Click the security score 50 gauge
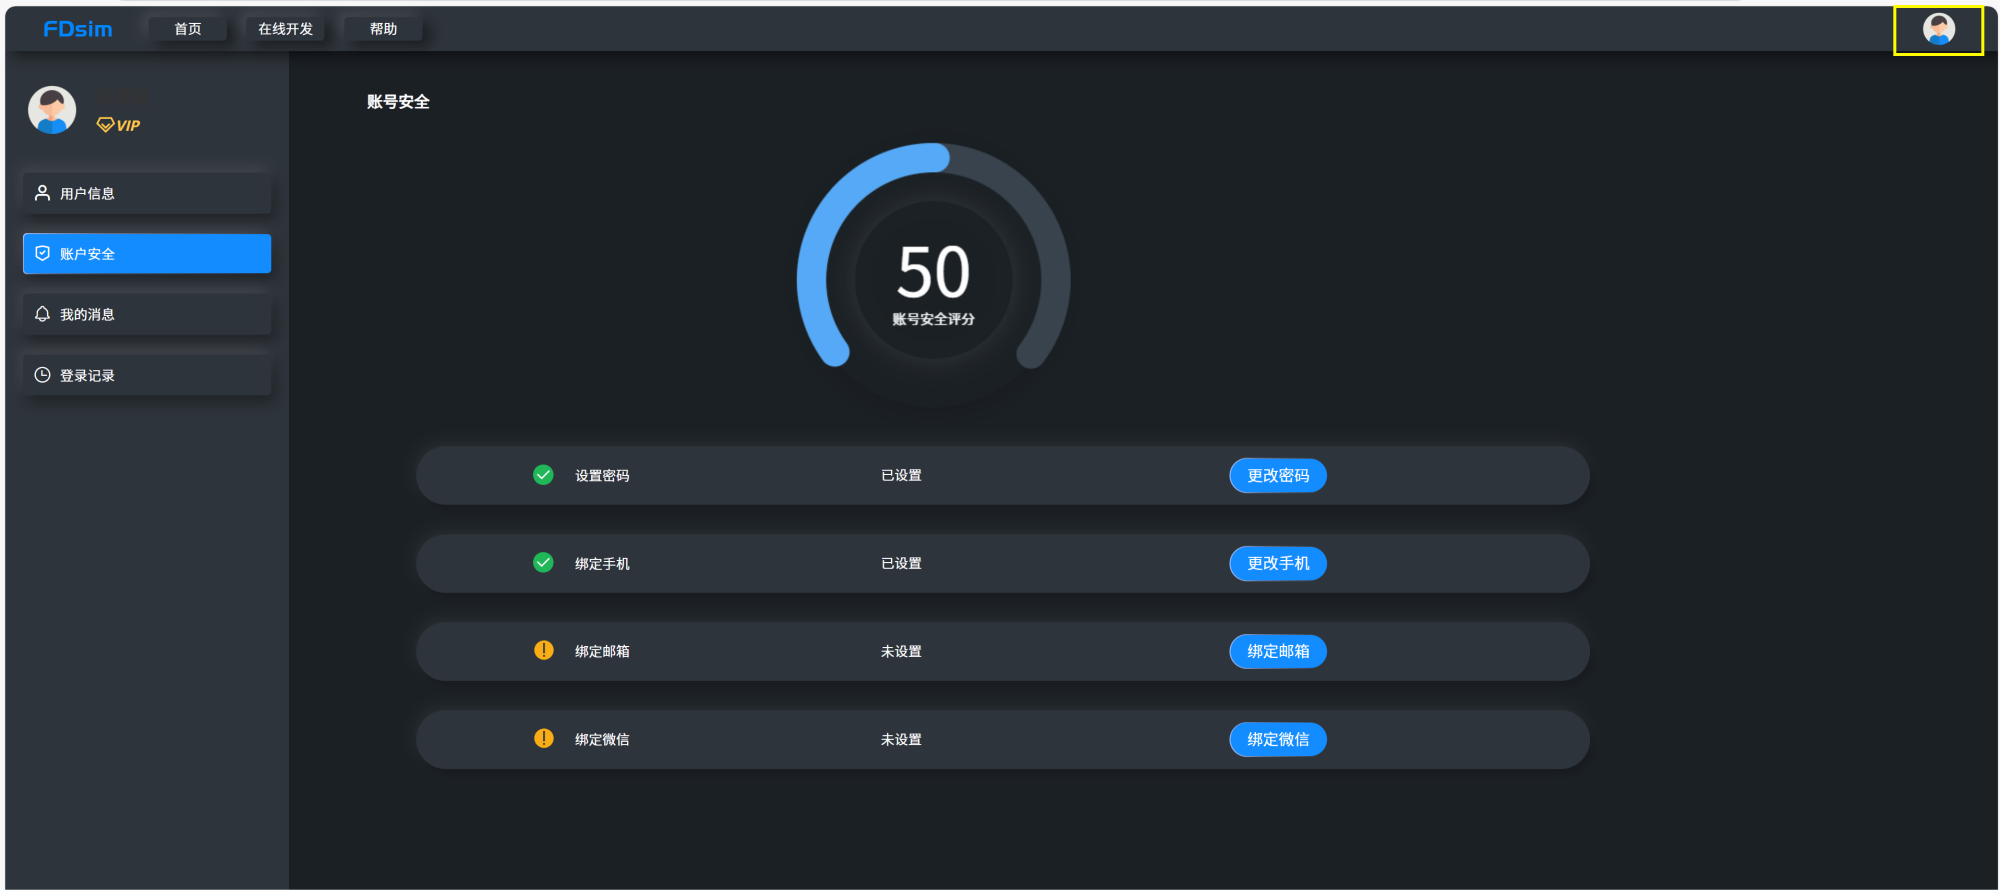This screenshot has height=890, width=2000. (933, 275)
